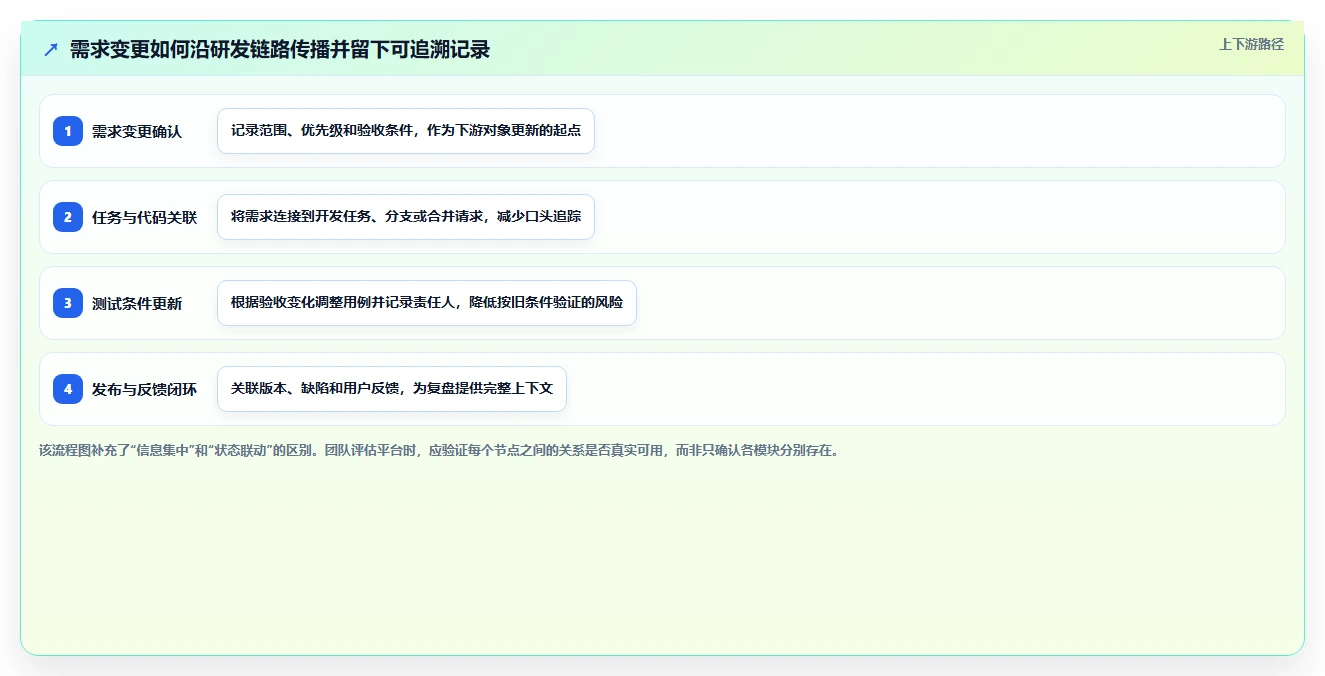Select the step title 需求变更确认
The image size is (1325, 676).
click(137, 131)
